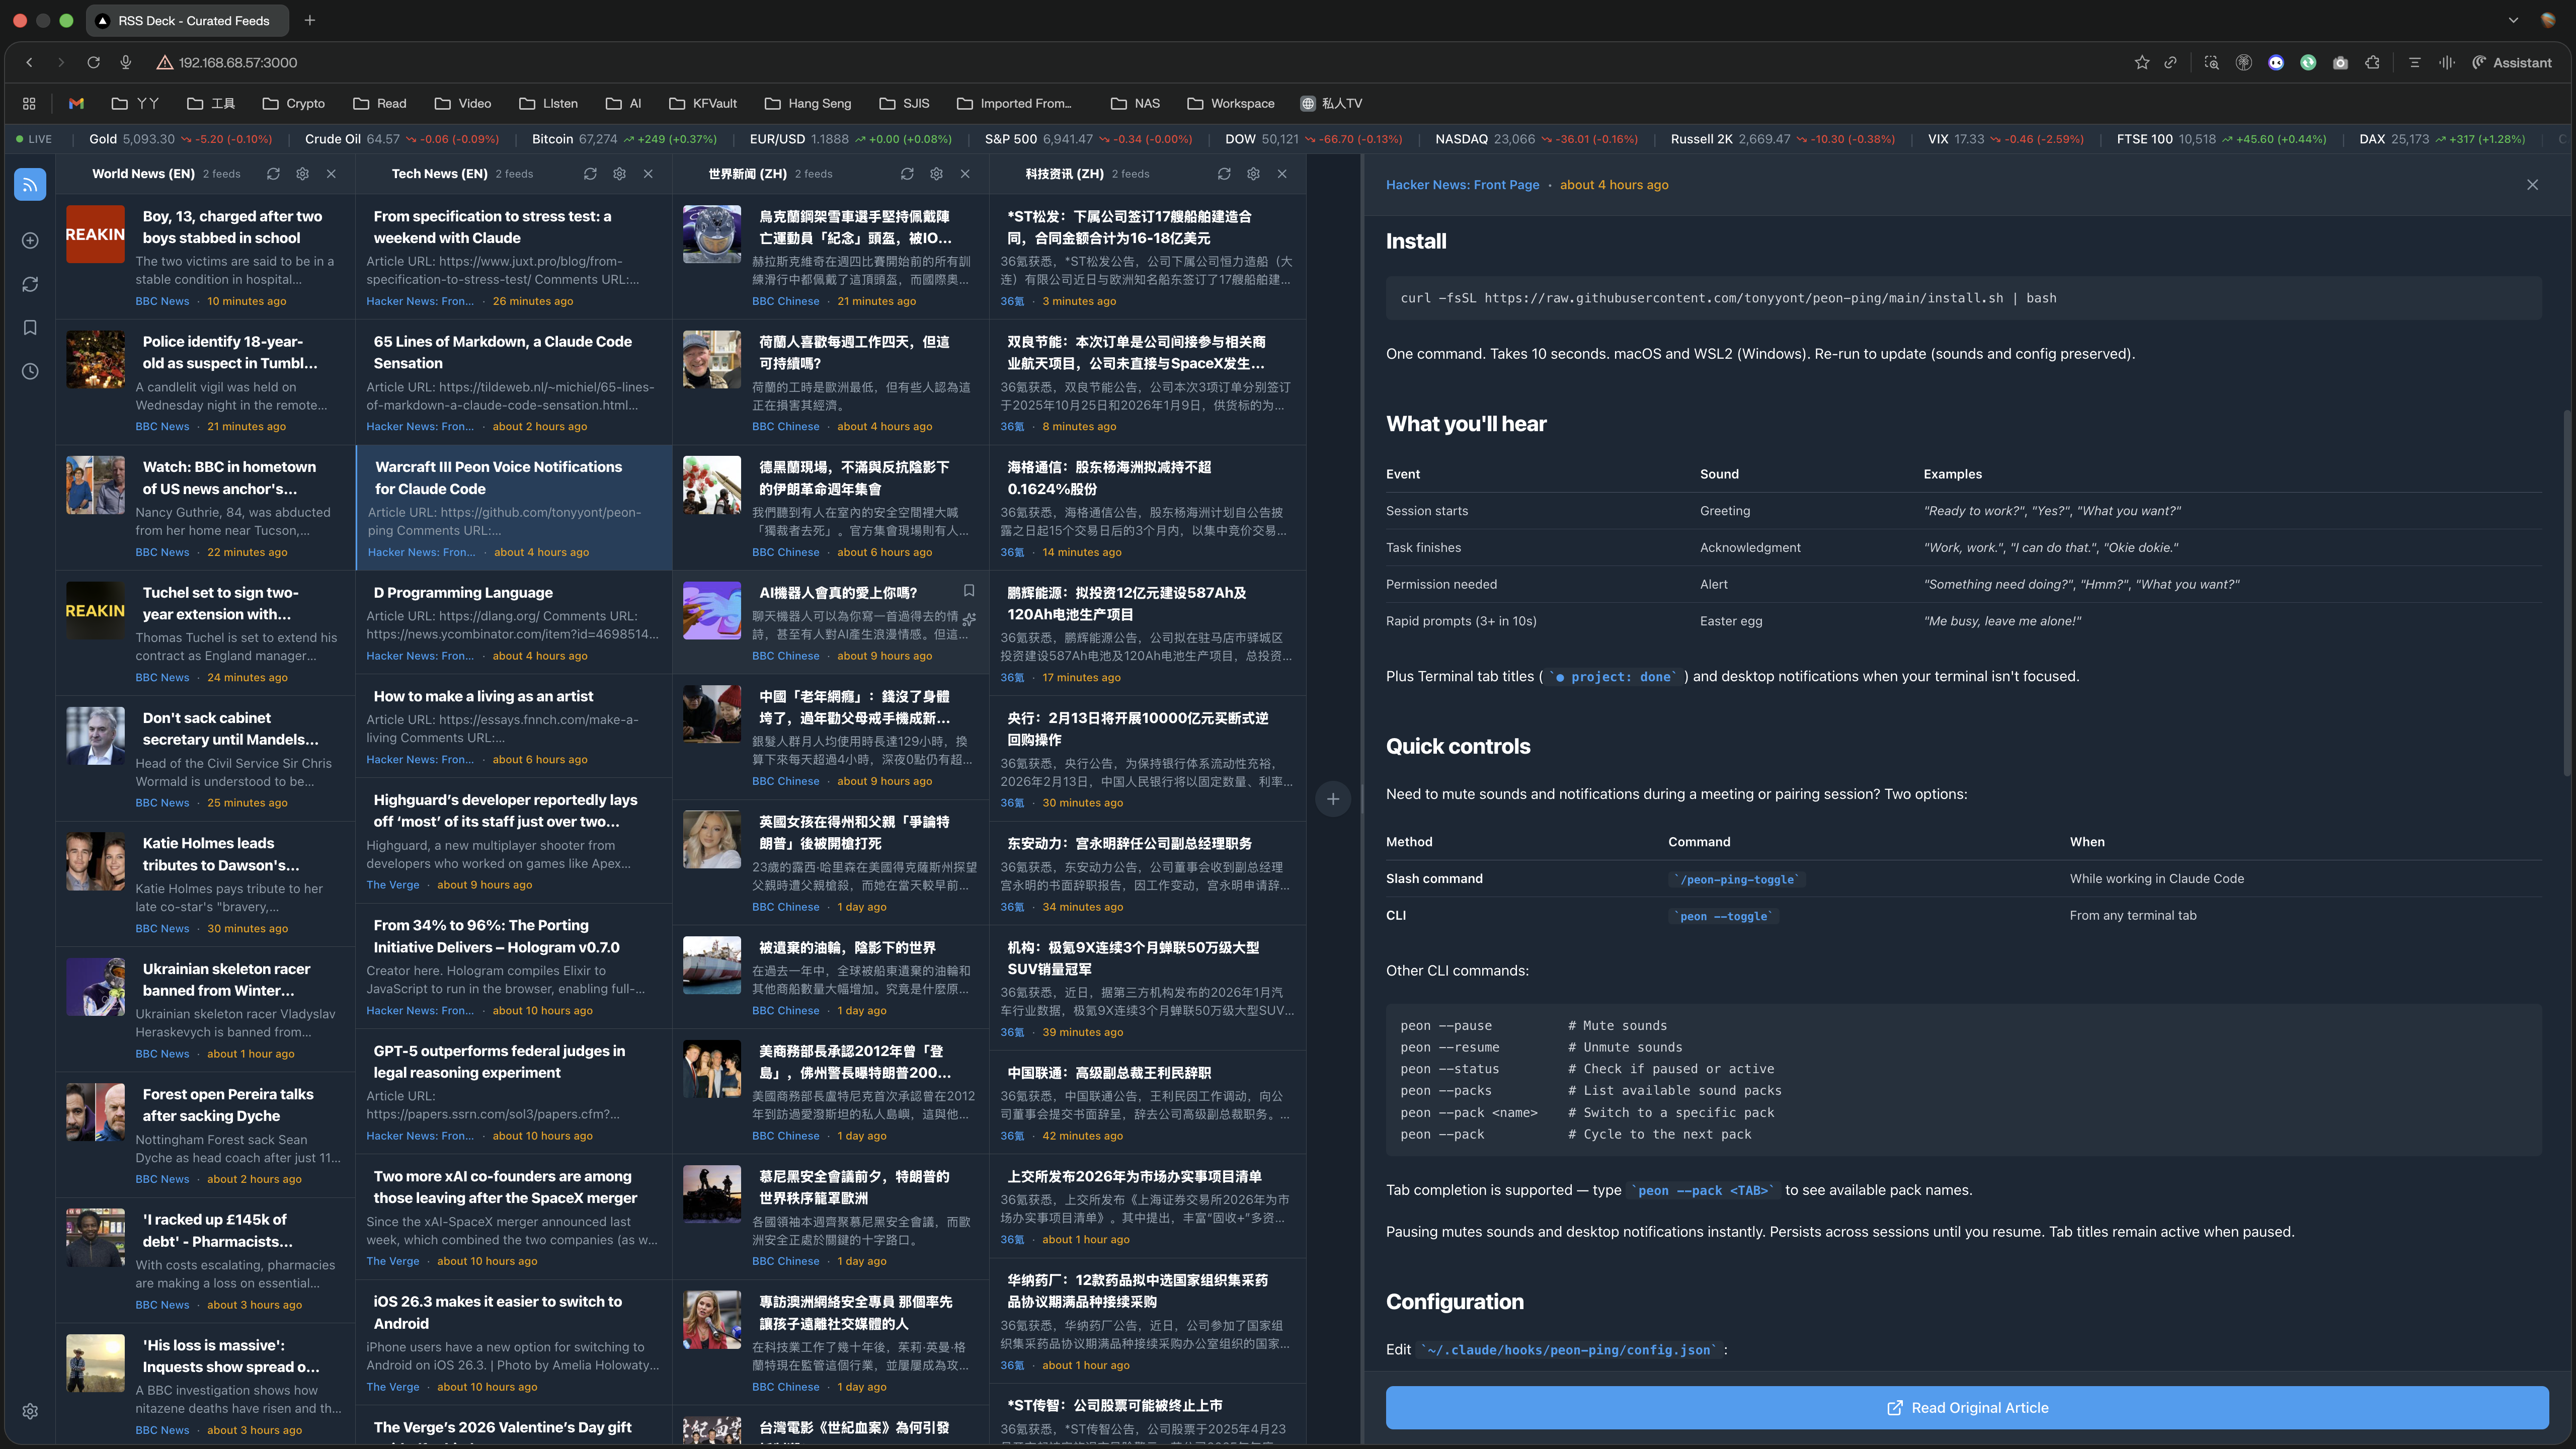The height and width of the screenshot is (1449, 2576).
Task: Expand the Hang Seng bookmarks folder
Action: point(808,103)
